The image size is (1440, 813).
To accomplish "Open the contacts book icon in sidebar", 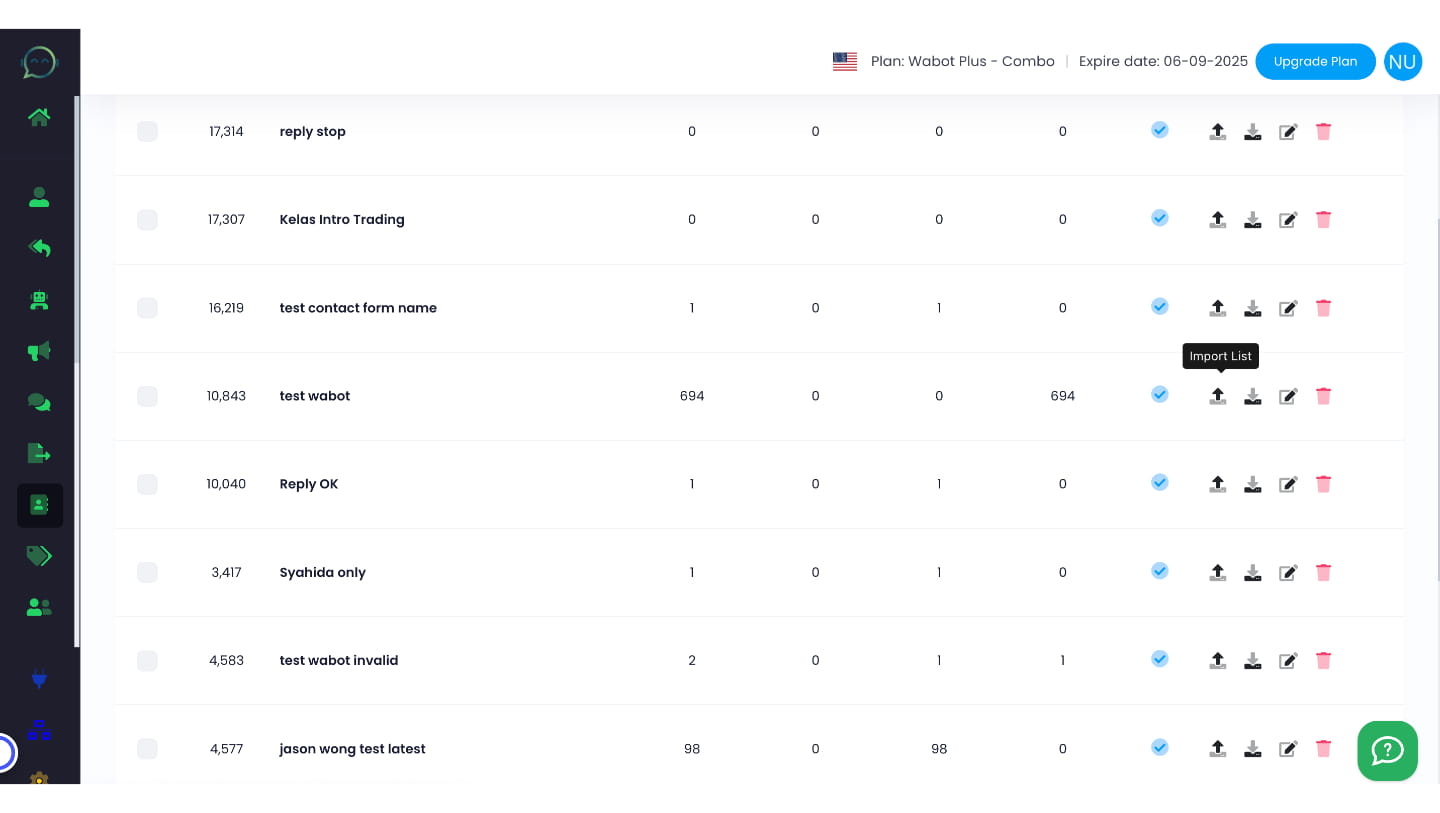I will tap(39, 505).
